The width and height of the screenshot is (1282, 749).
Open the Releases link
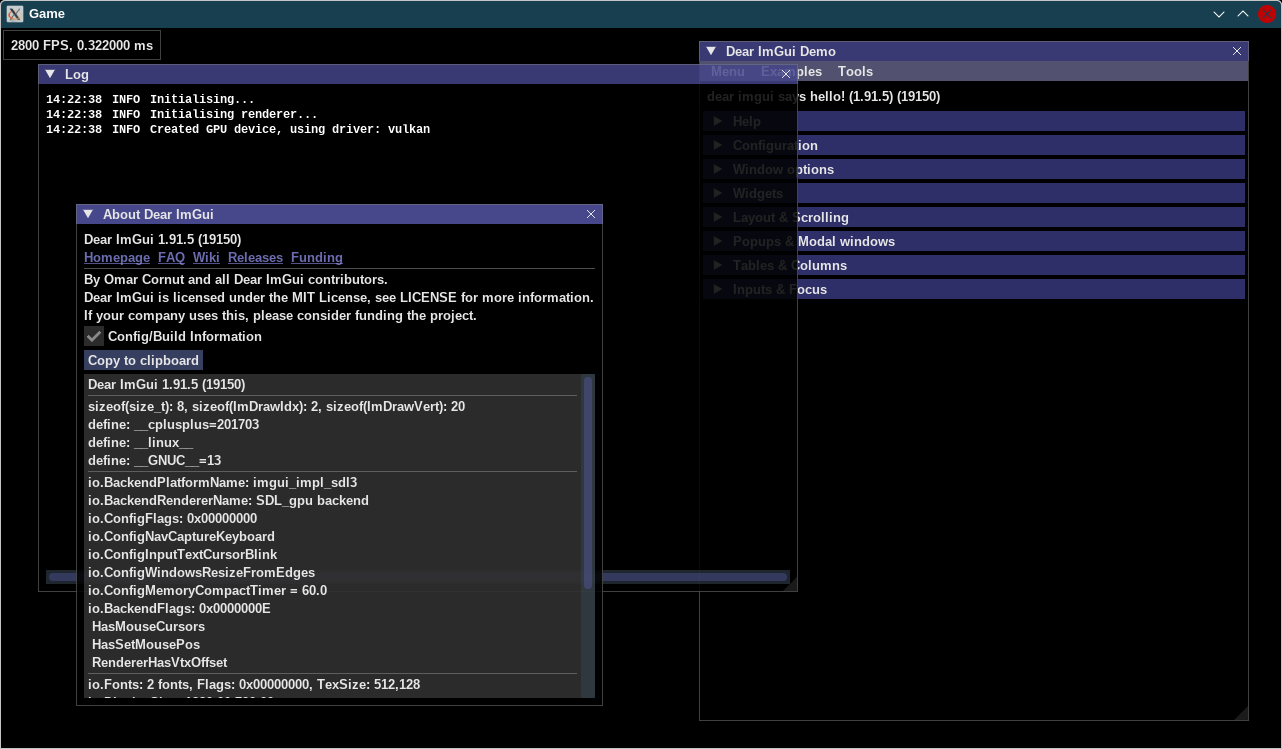(x=255, y=258)
